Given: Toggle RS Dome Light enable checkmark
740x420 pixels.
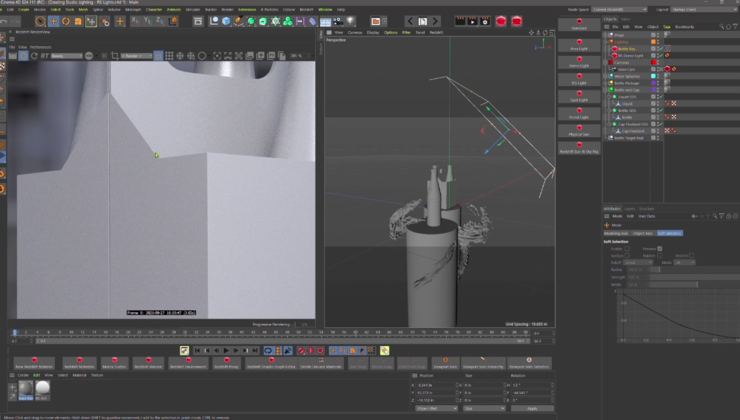Looking at the screenshot, I should tap(662, 56).
